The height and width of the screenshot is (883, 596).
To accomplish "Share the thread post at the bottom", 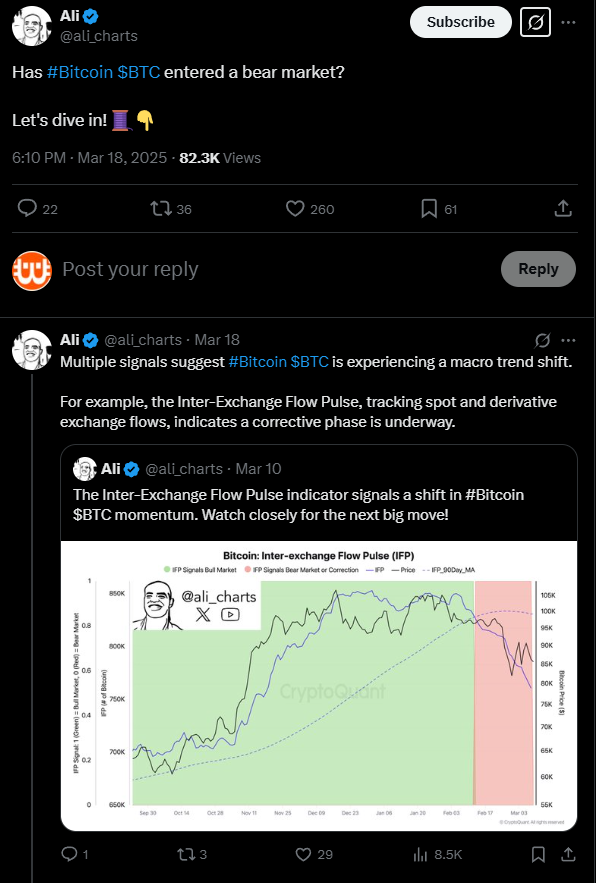I will coord(568,854).
